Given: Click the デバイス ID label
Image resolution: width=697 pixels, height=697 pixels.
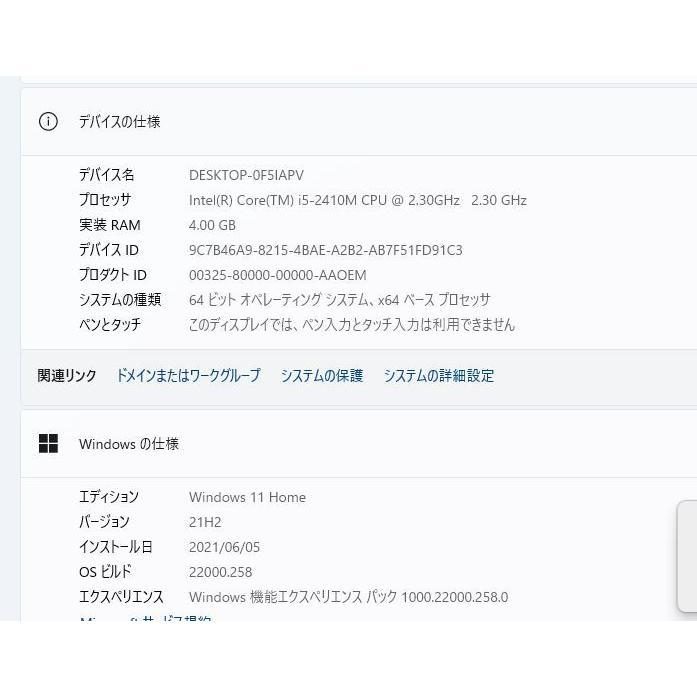Looking at the screenshot, I should coord(108,250).
